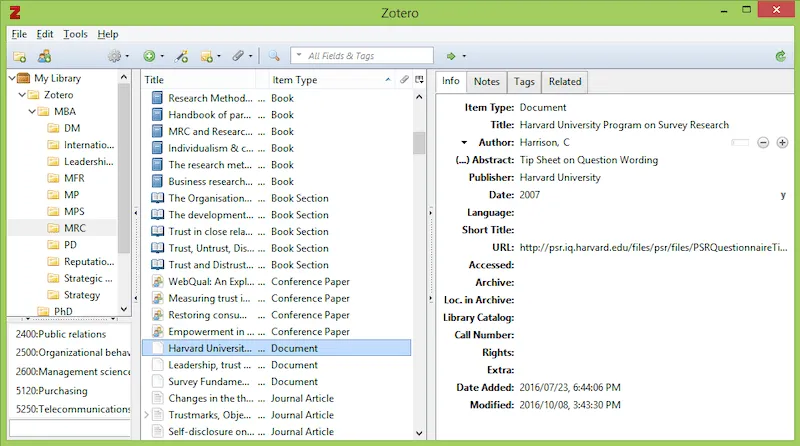This screenshot has height=446, width=800.
Task: Expand the Trustmarks, Obje... item row
Action: click(146, 415)
